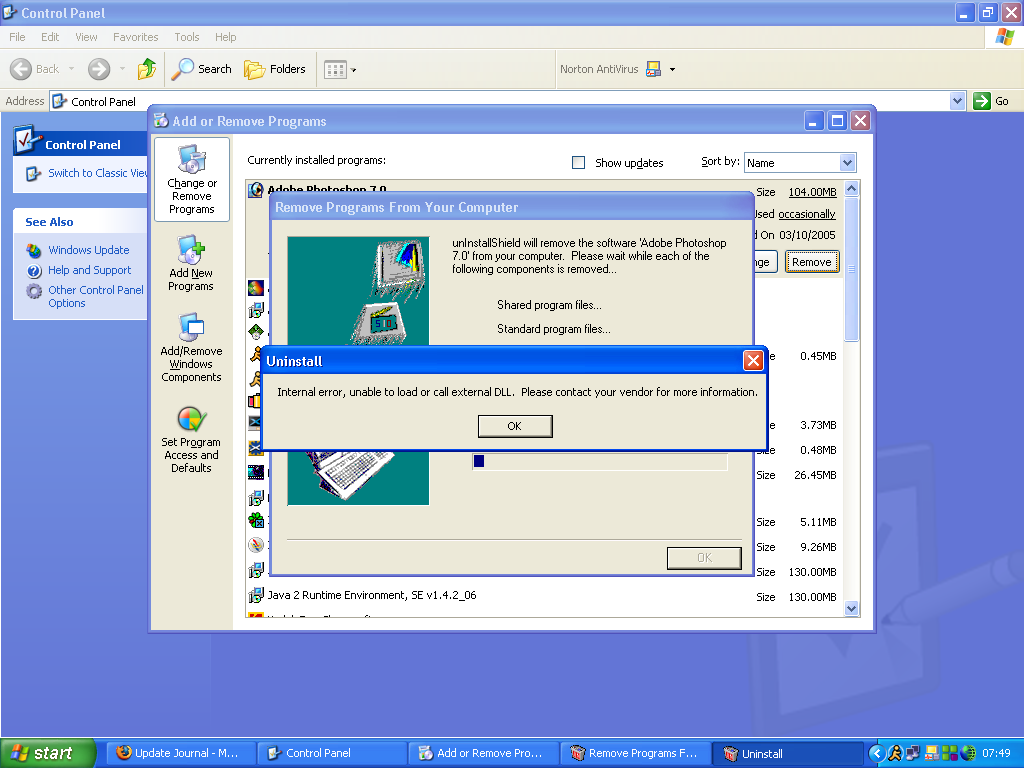
Task: Click Switch to Classic View link
Action: [x=97, y=173]
